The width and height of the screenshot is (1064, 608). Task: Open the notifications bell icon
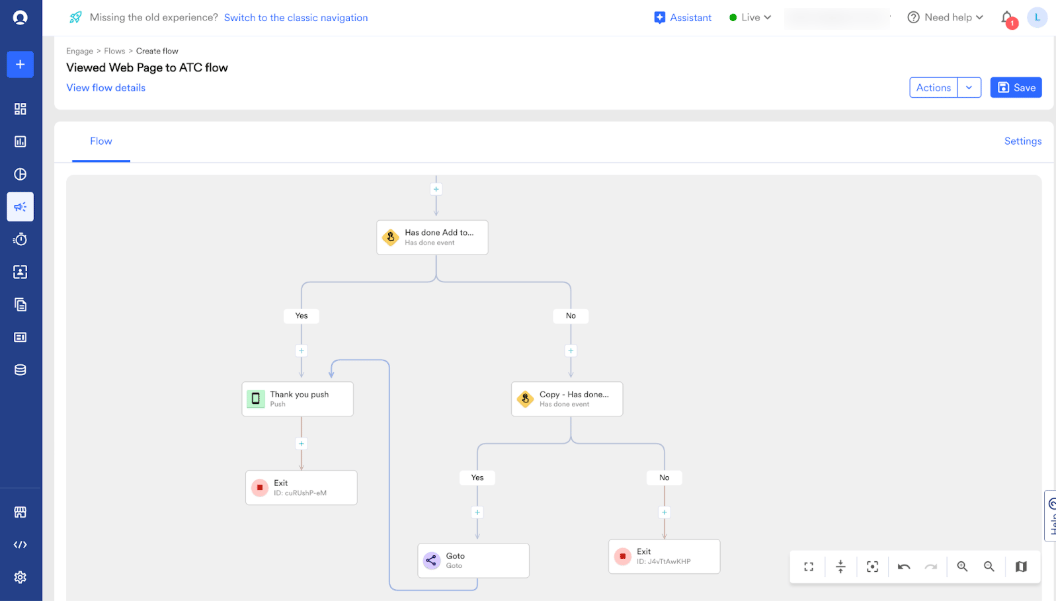tap(1007, 18)
